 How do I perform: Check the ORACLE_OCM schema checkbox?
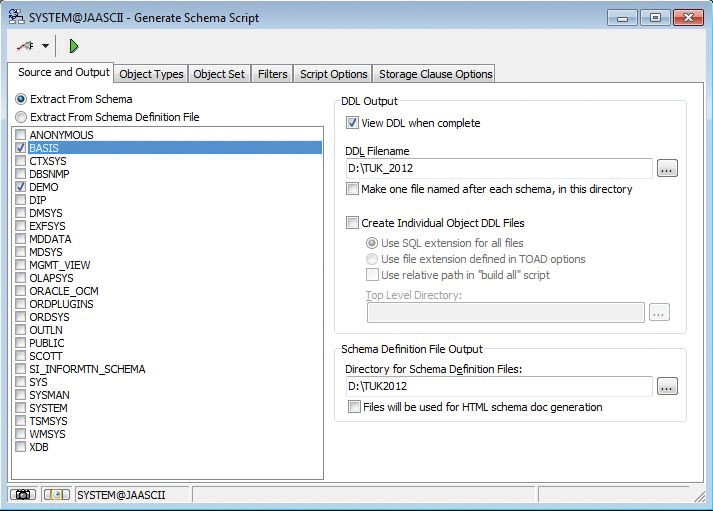20,291
